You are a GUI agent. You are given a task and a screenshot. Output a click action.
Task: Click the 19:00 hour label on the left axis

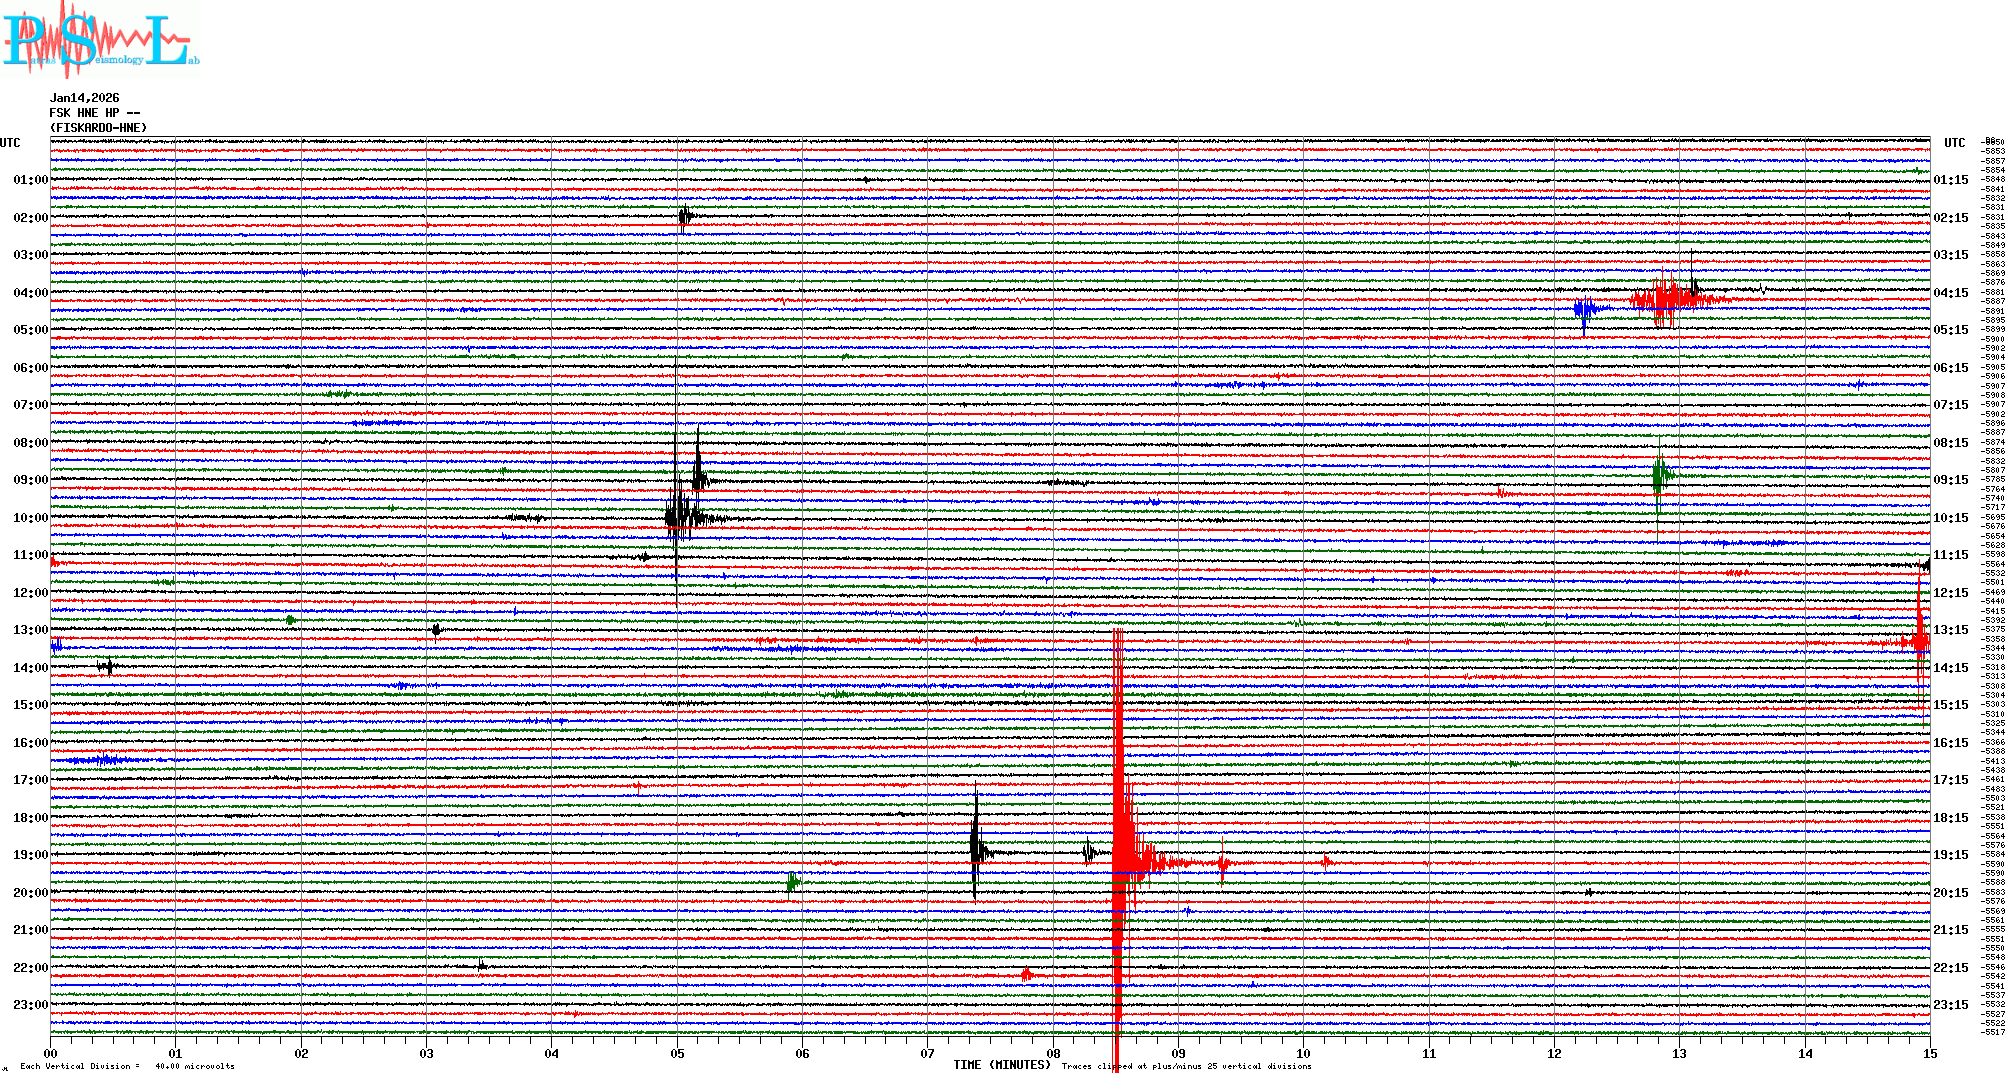30,855
